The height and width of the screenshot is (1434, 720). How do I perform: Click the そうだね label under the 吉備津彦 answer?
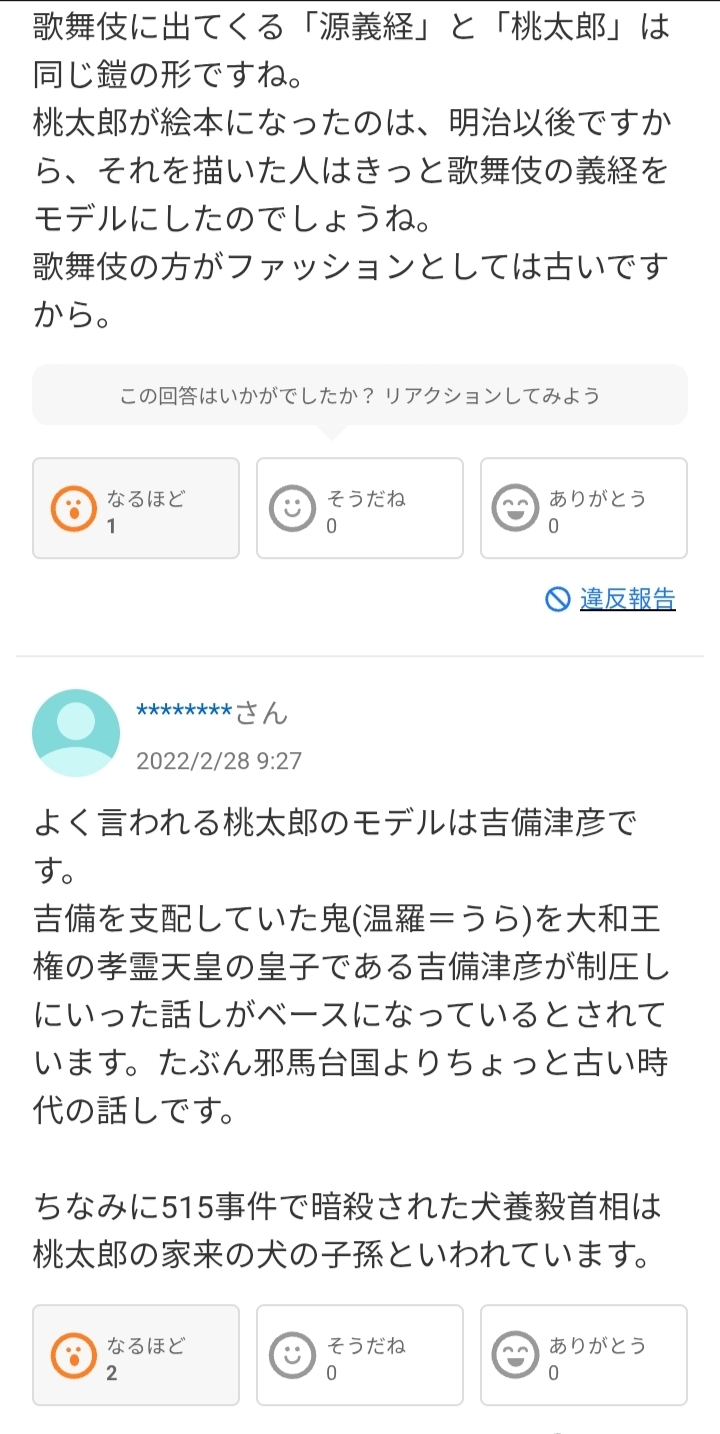point(366,1345)
